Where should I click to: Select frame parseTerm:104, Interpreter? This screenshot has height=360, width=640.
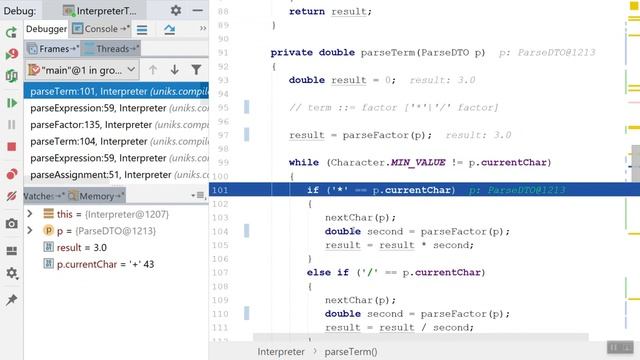116,142
